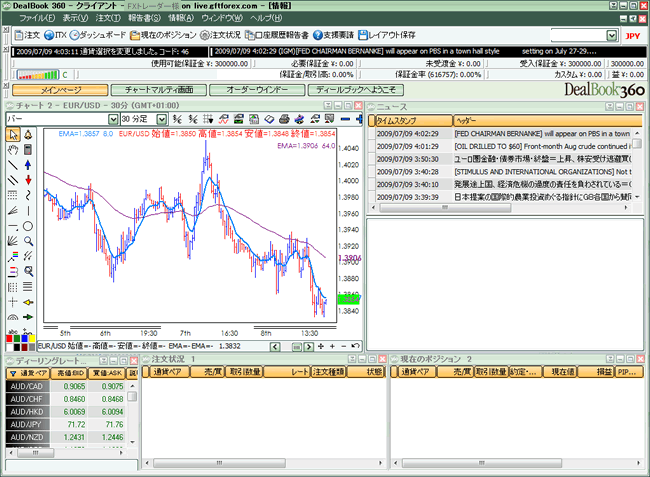
Task: Click the AUD/NZD ask price 1.2446
Action: coord(112,437)
